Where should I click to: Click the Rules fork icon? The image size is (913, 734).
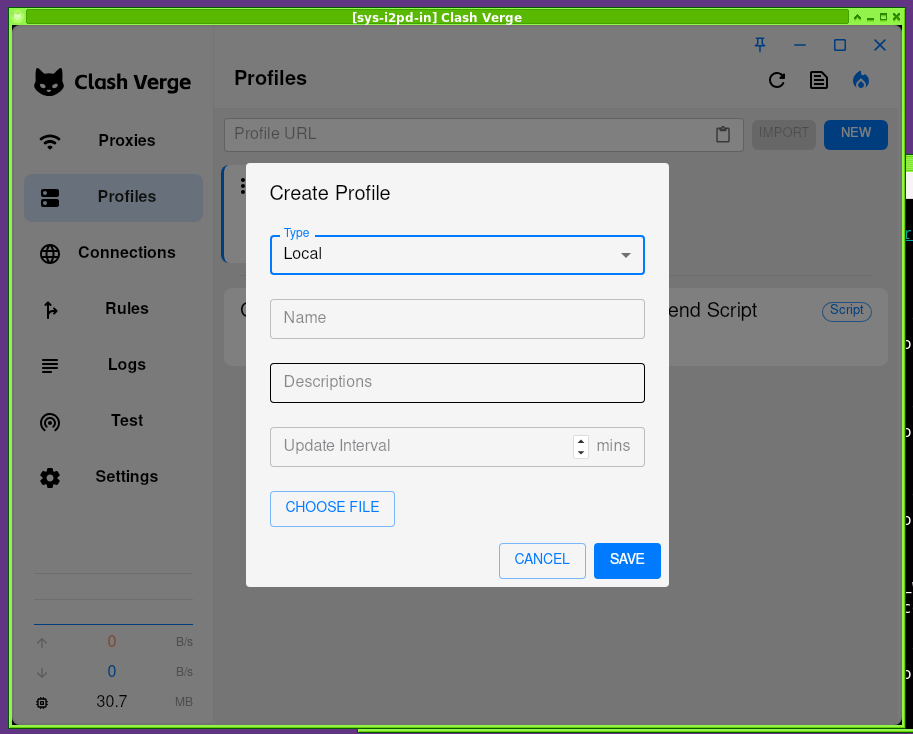coord(51,310)
